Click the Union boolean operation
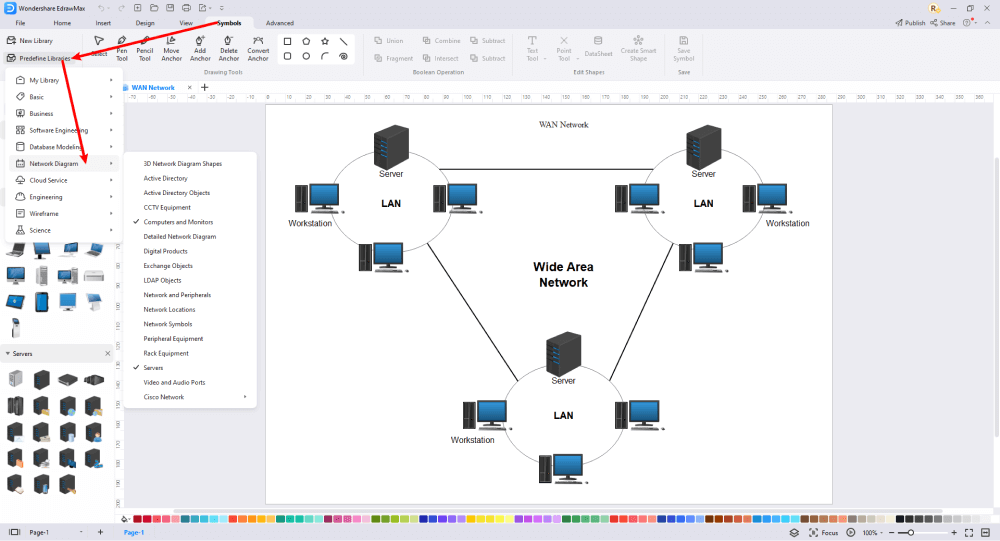This screenshot has width=1000, height=541. 389,40
